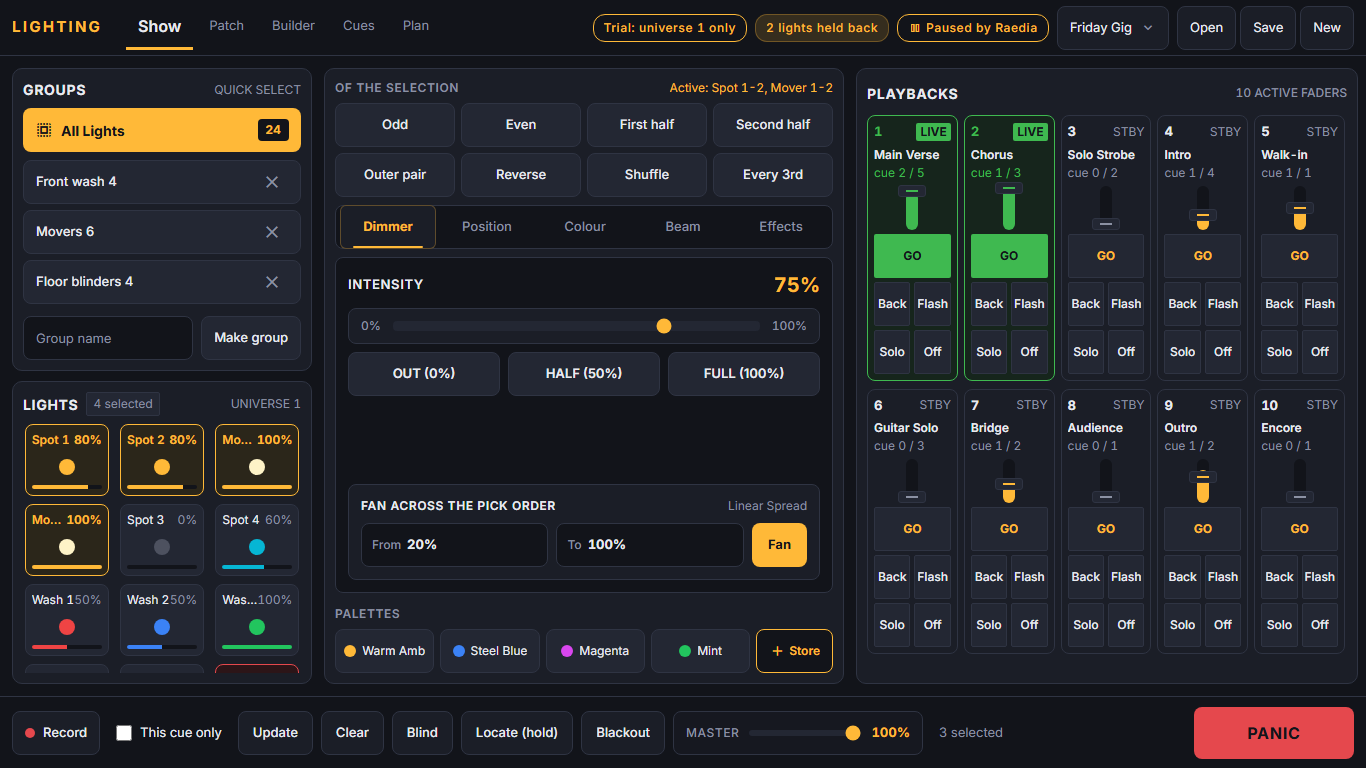Solo the Main Verse playback
The width and height of the screenshot is (1366, 768).
[892, 352]
